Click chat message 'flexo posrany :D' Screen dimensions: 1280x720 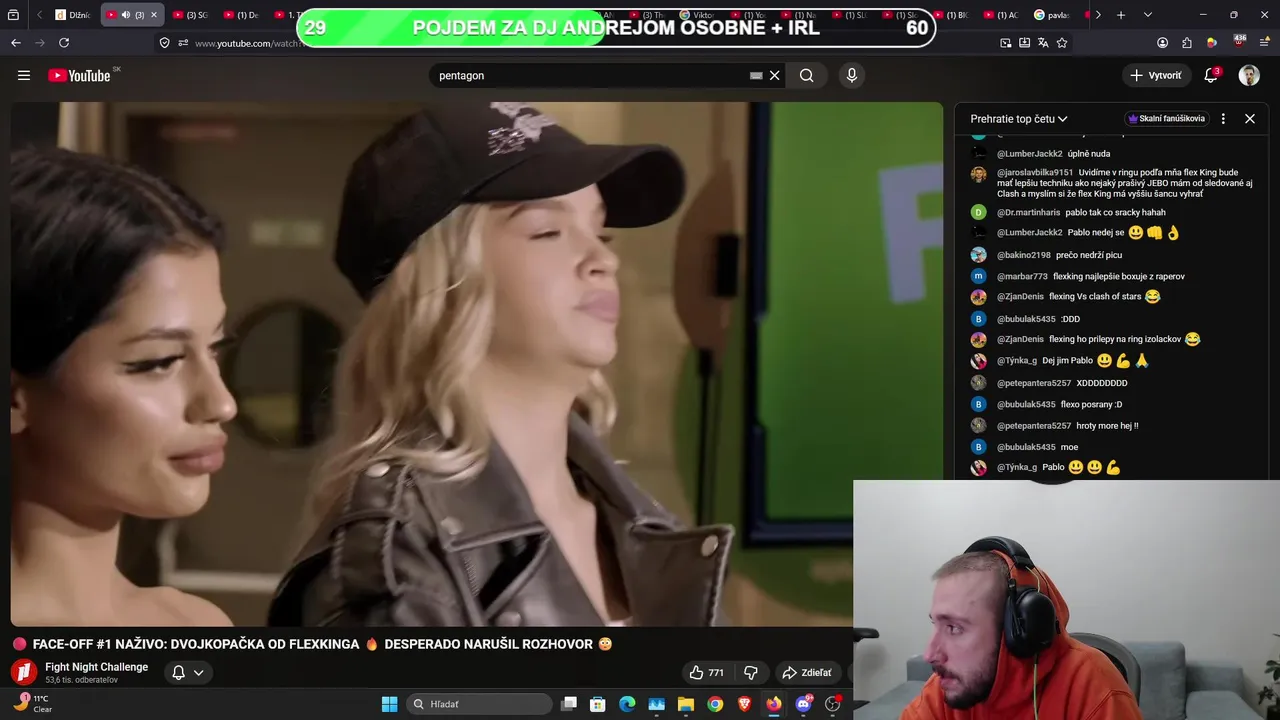pyautogui.click(x=1091, y=405)
